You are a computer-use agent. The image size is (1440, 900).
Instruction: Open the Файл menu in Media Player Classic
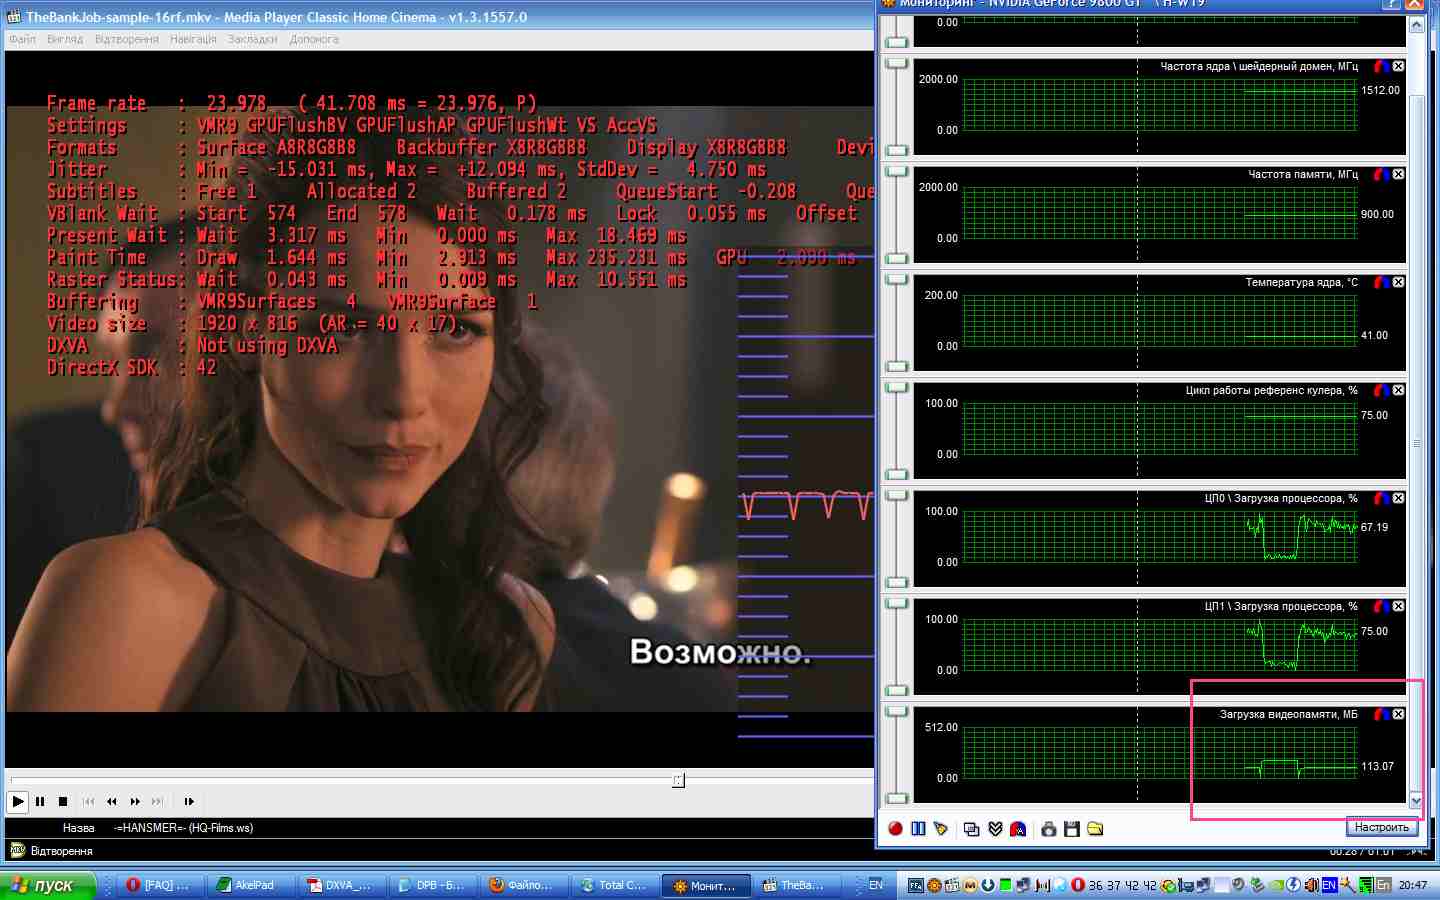click(22, 39)
